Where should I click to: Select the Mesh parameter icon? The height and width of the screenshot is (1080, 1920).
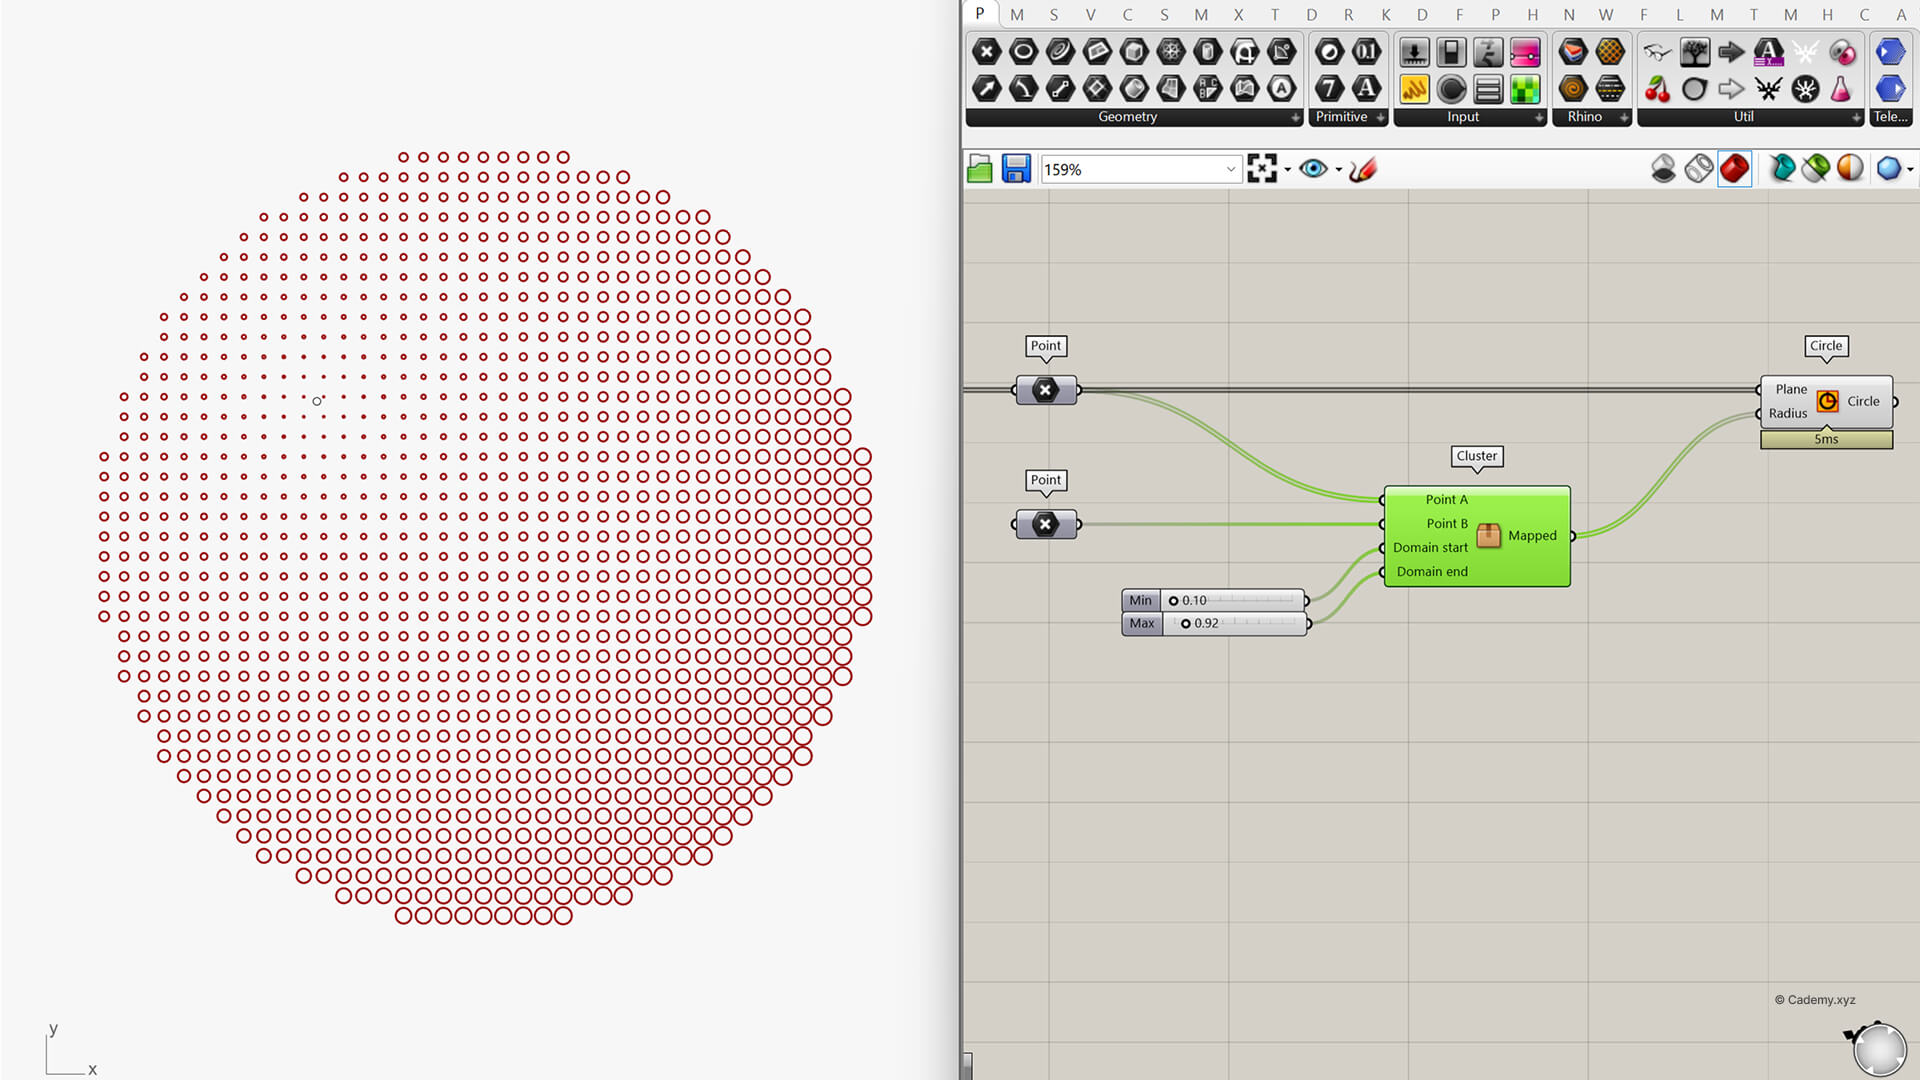(1171, 52)
